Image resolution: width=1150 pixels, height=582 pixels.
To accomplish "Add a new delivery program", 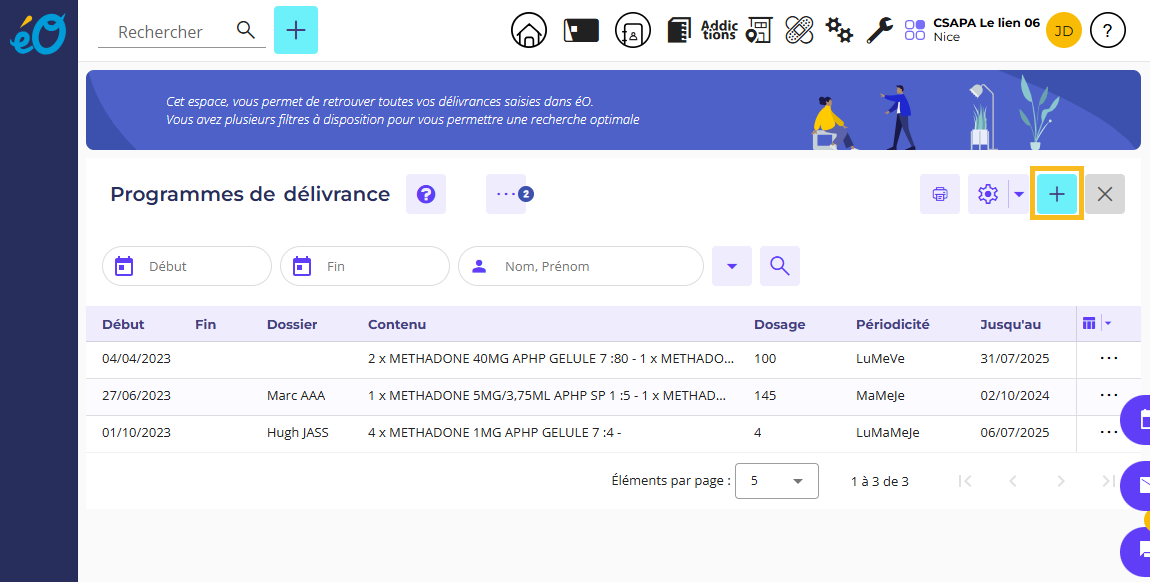I will pos(1057,194).
